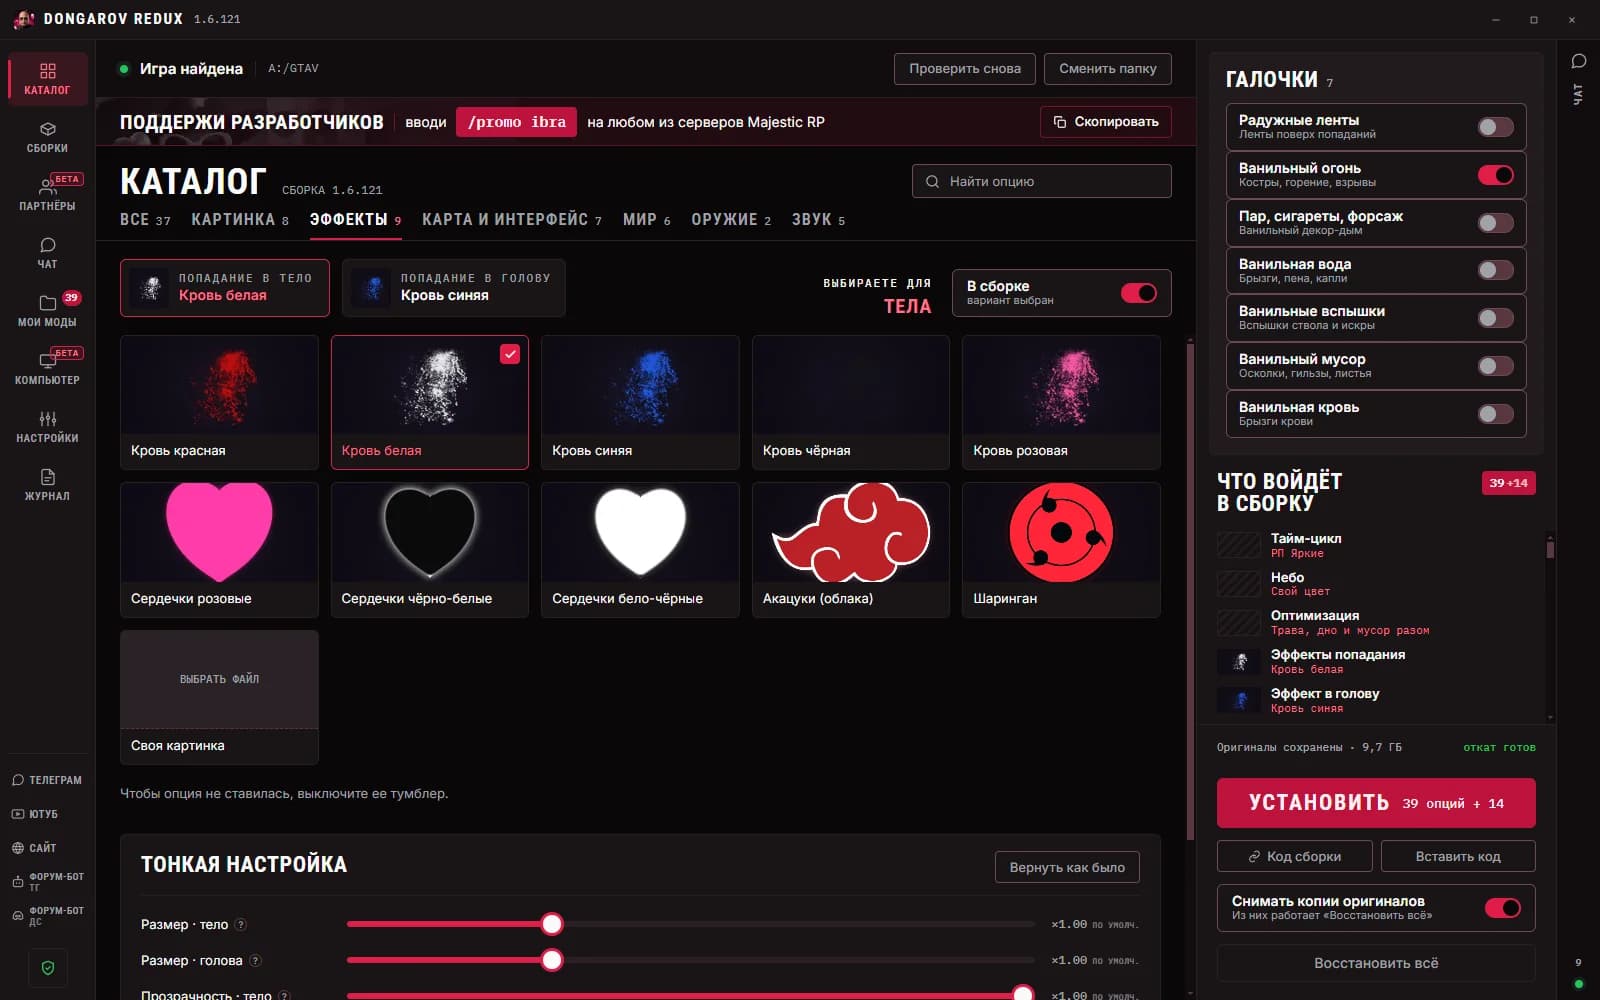This screenshot has height=1000, width=1600.
Task: Open the Журнал log page
Action: click(47, 485)
